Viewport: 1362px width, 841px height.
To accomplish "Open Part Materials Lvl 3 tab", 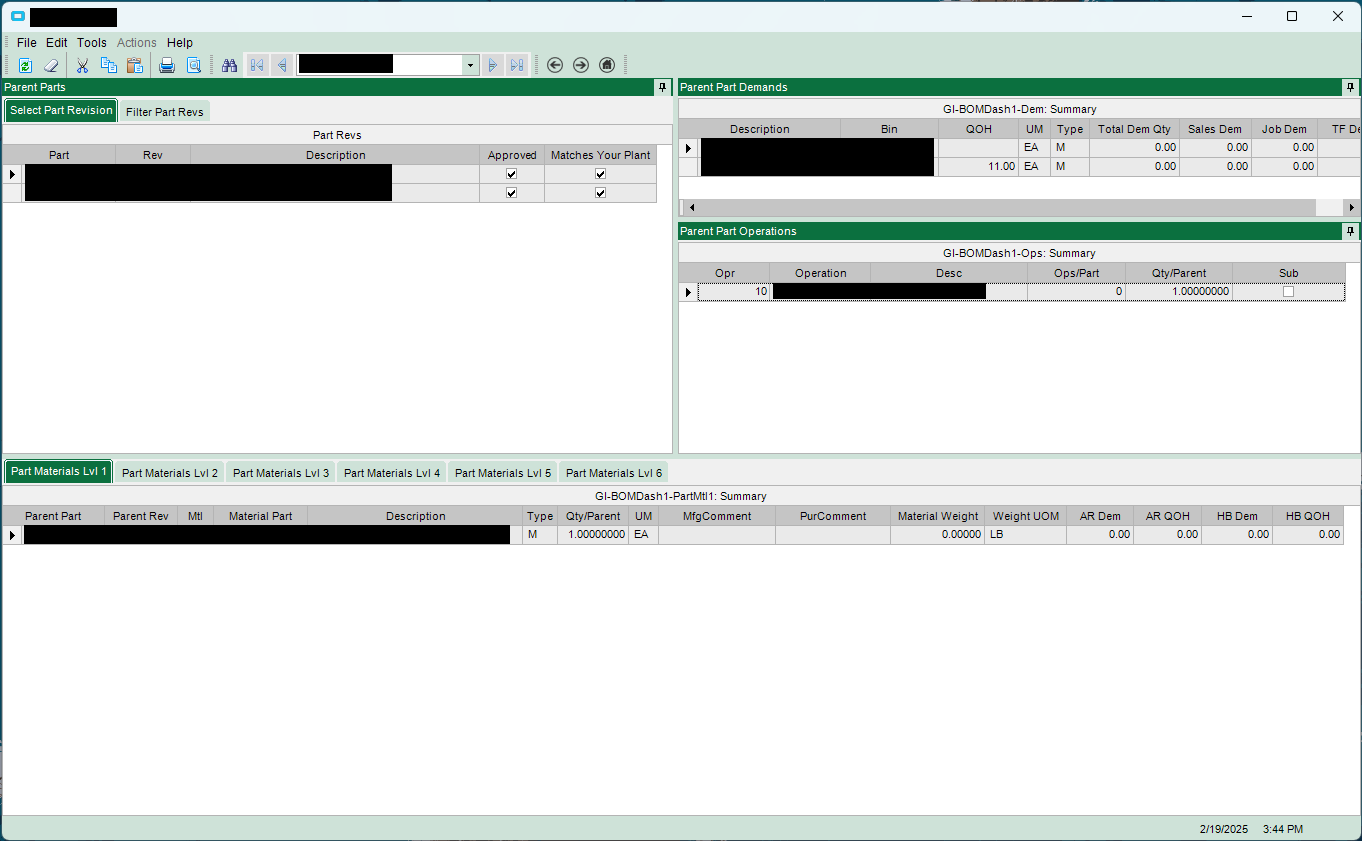I will tap(281, 473).
